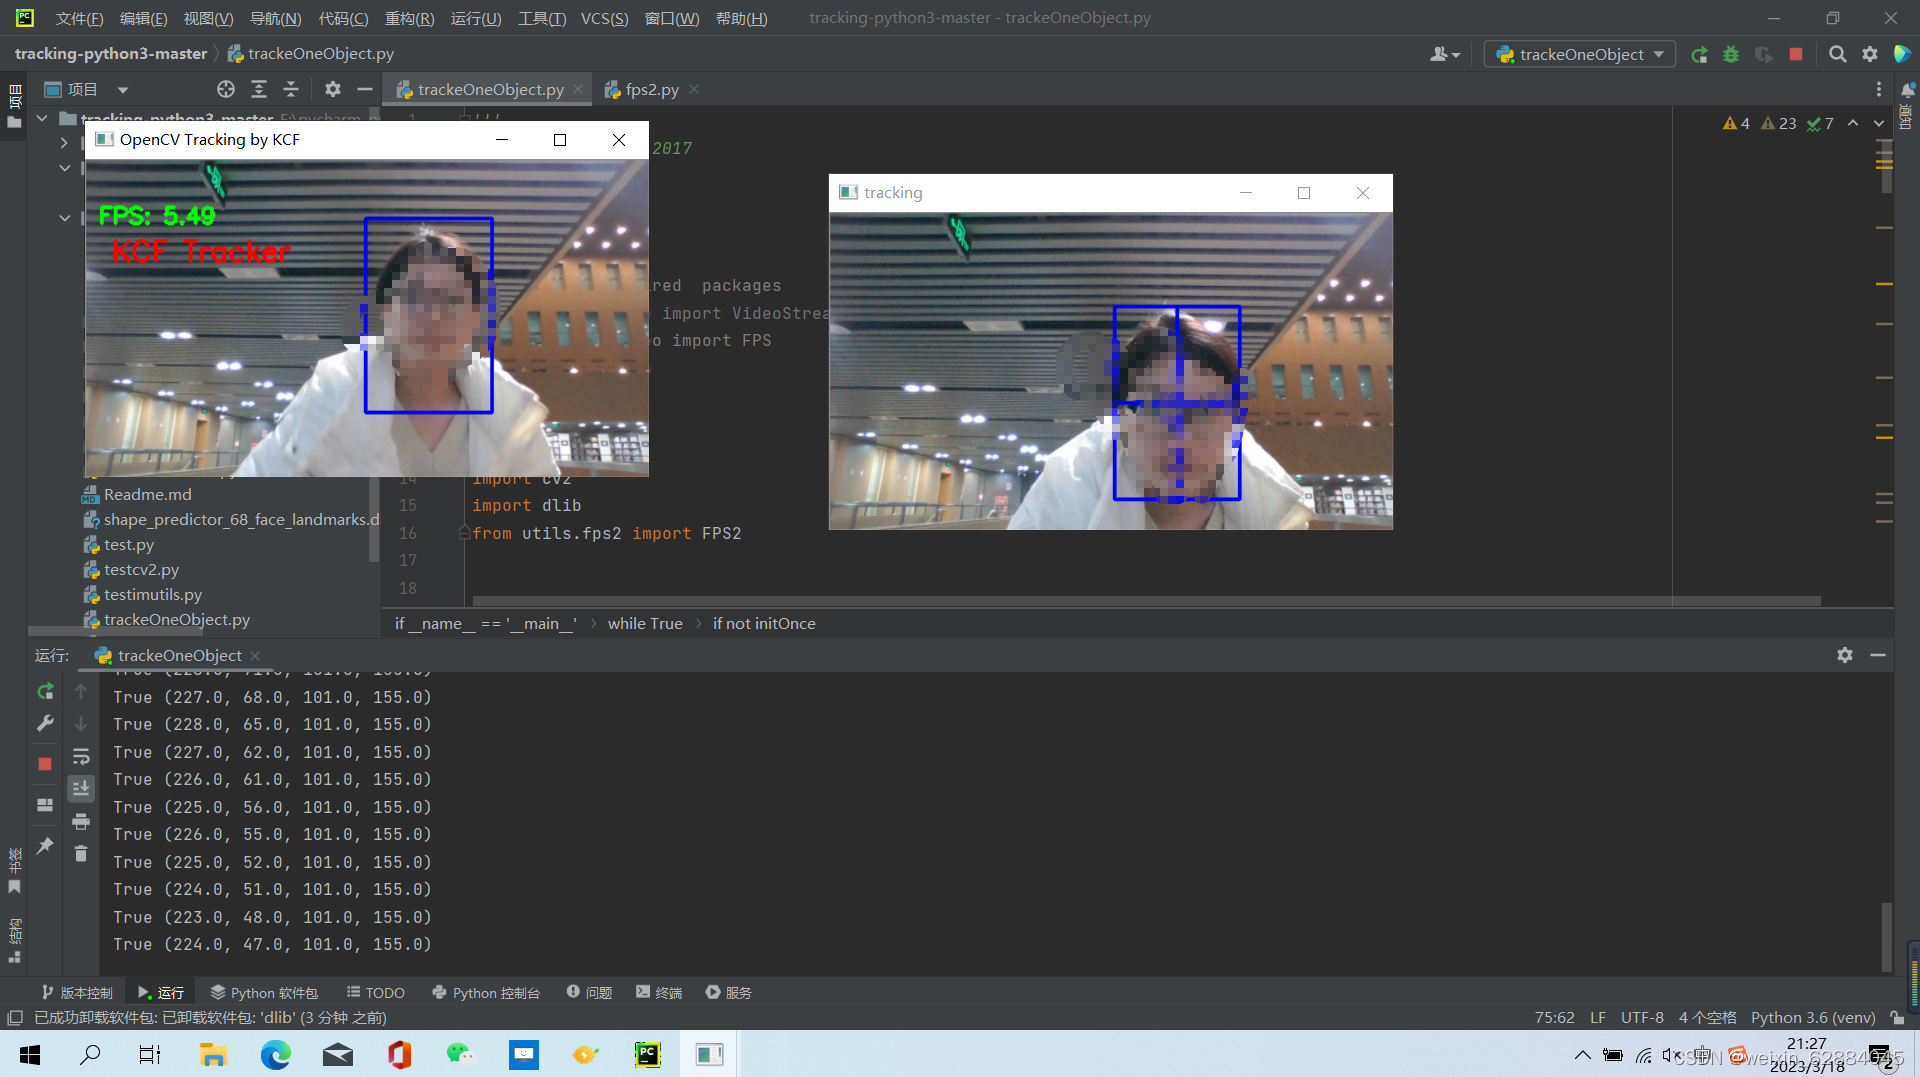
Task: Close the fps2.py tab
Action: (694, 89)
